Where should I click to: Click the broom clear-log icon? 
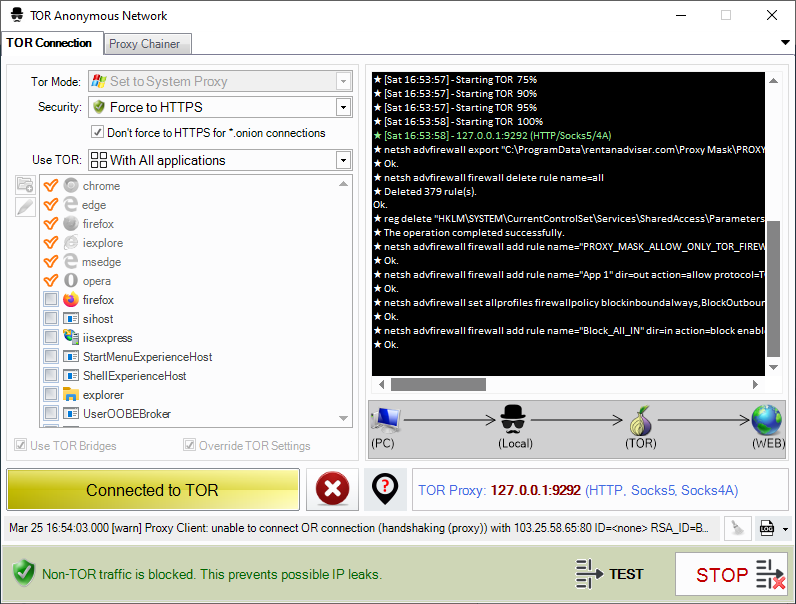tap(738, 529)
